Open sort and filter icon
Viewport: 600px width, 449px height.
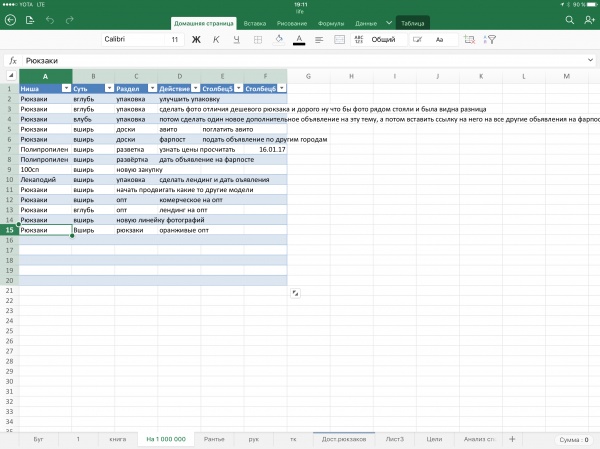tap(490, 39)
